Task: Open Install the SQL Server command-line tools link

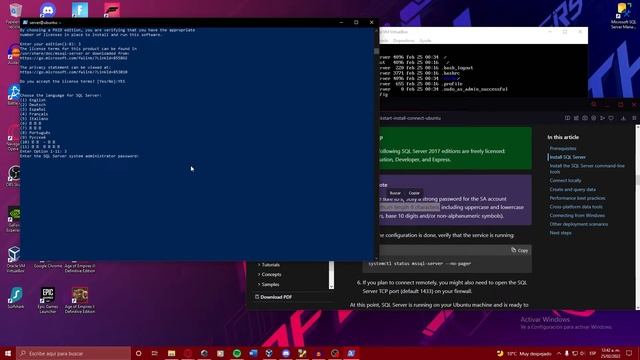Action: (587, 169)
